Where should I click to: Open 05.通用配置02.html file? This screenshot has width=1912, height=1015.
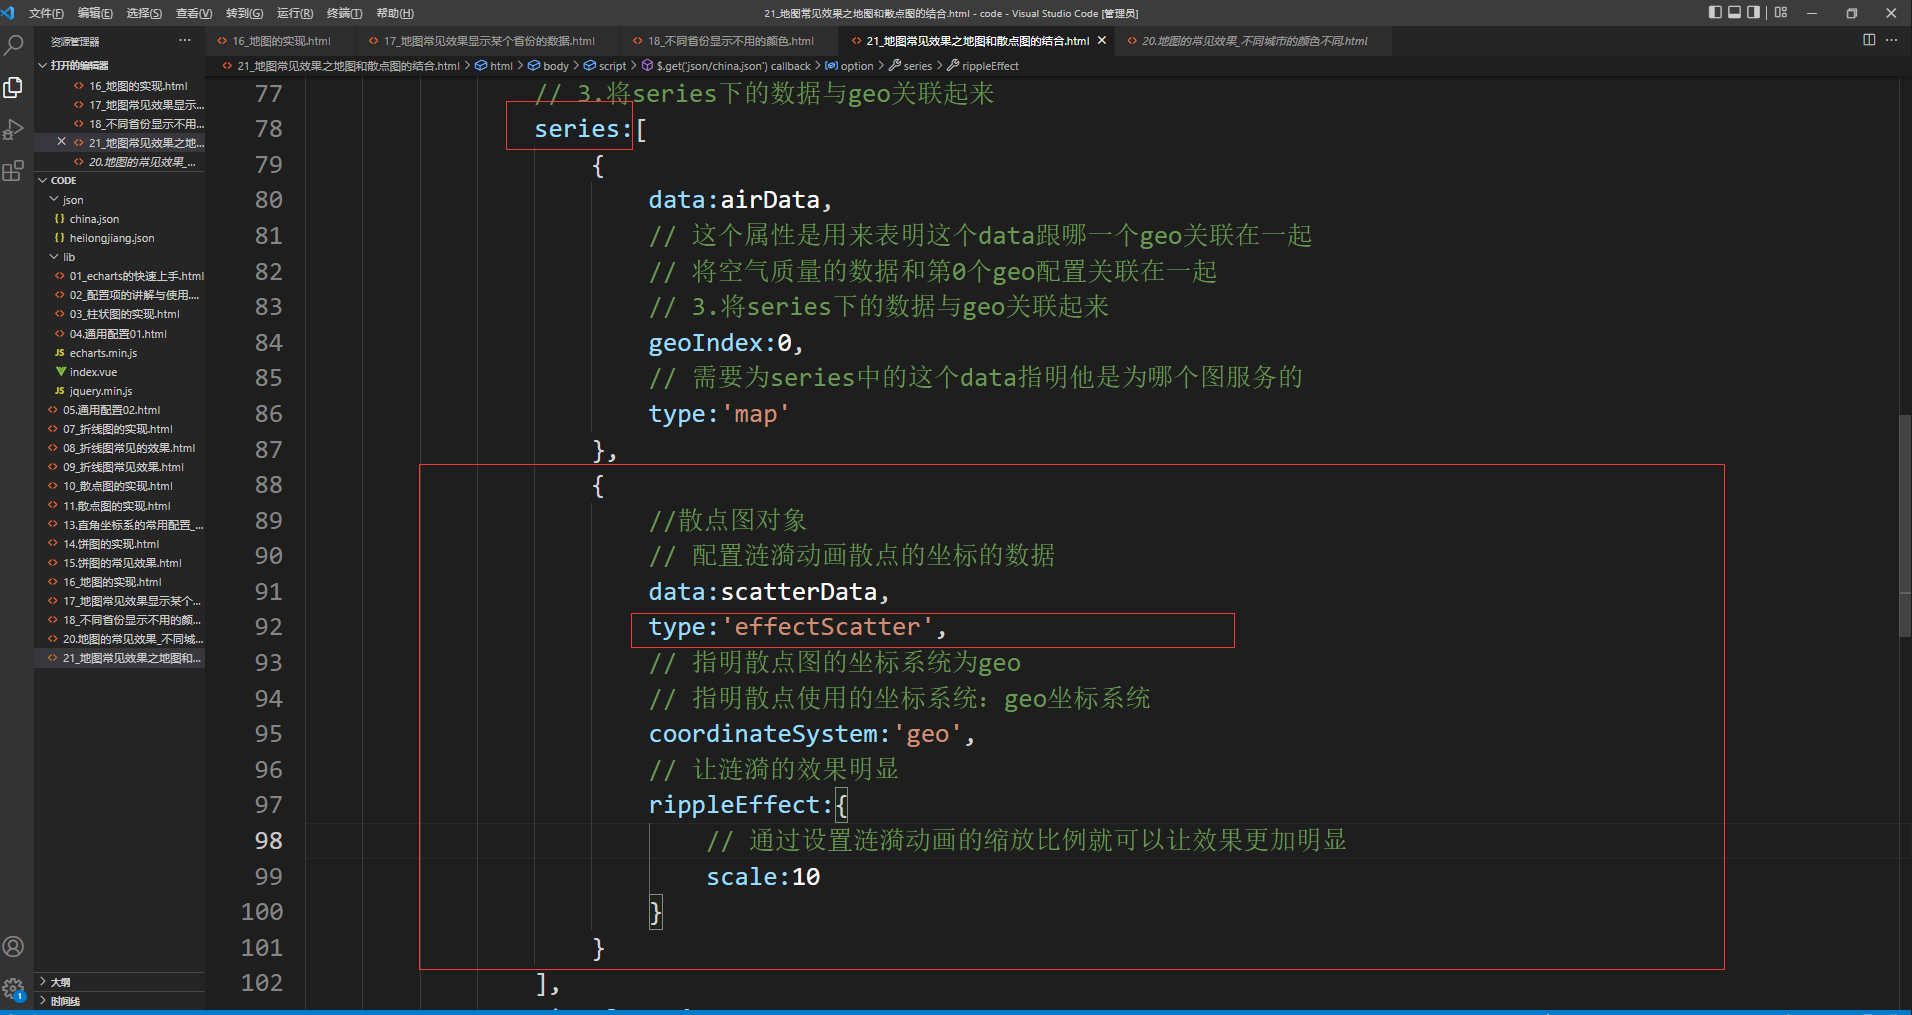pyautogui.click(x=111, y=410)
